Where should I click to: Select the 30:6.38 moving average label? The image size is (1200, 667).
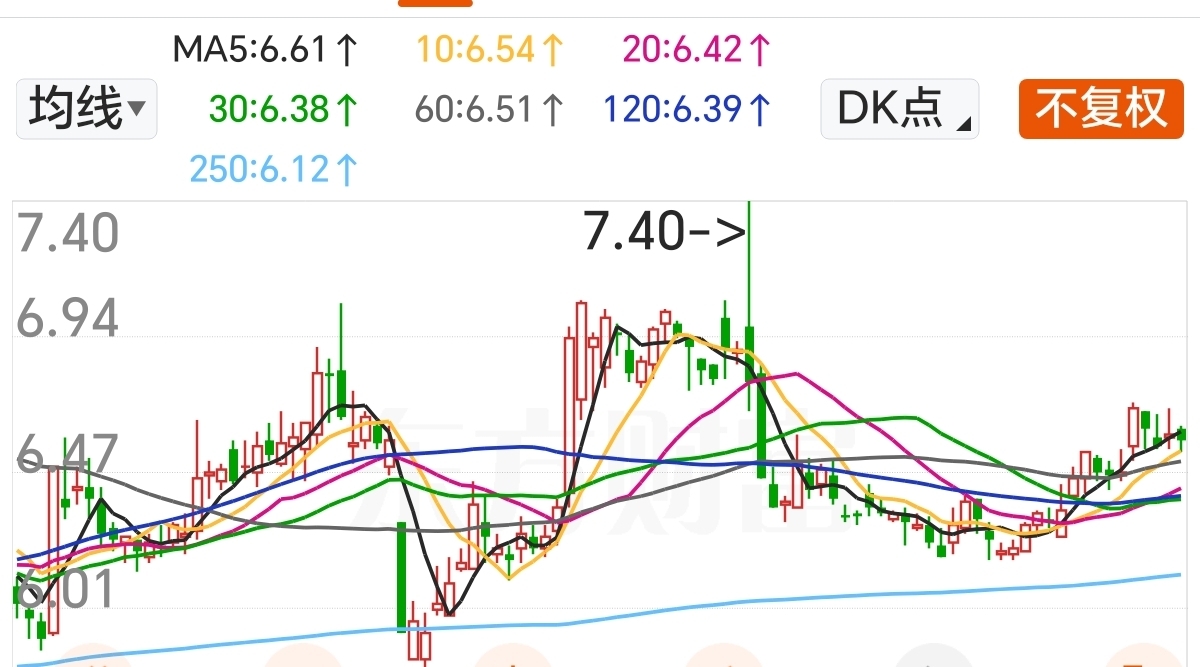[284, 109]
